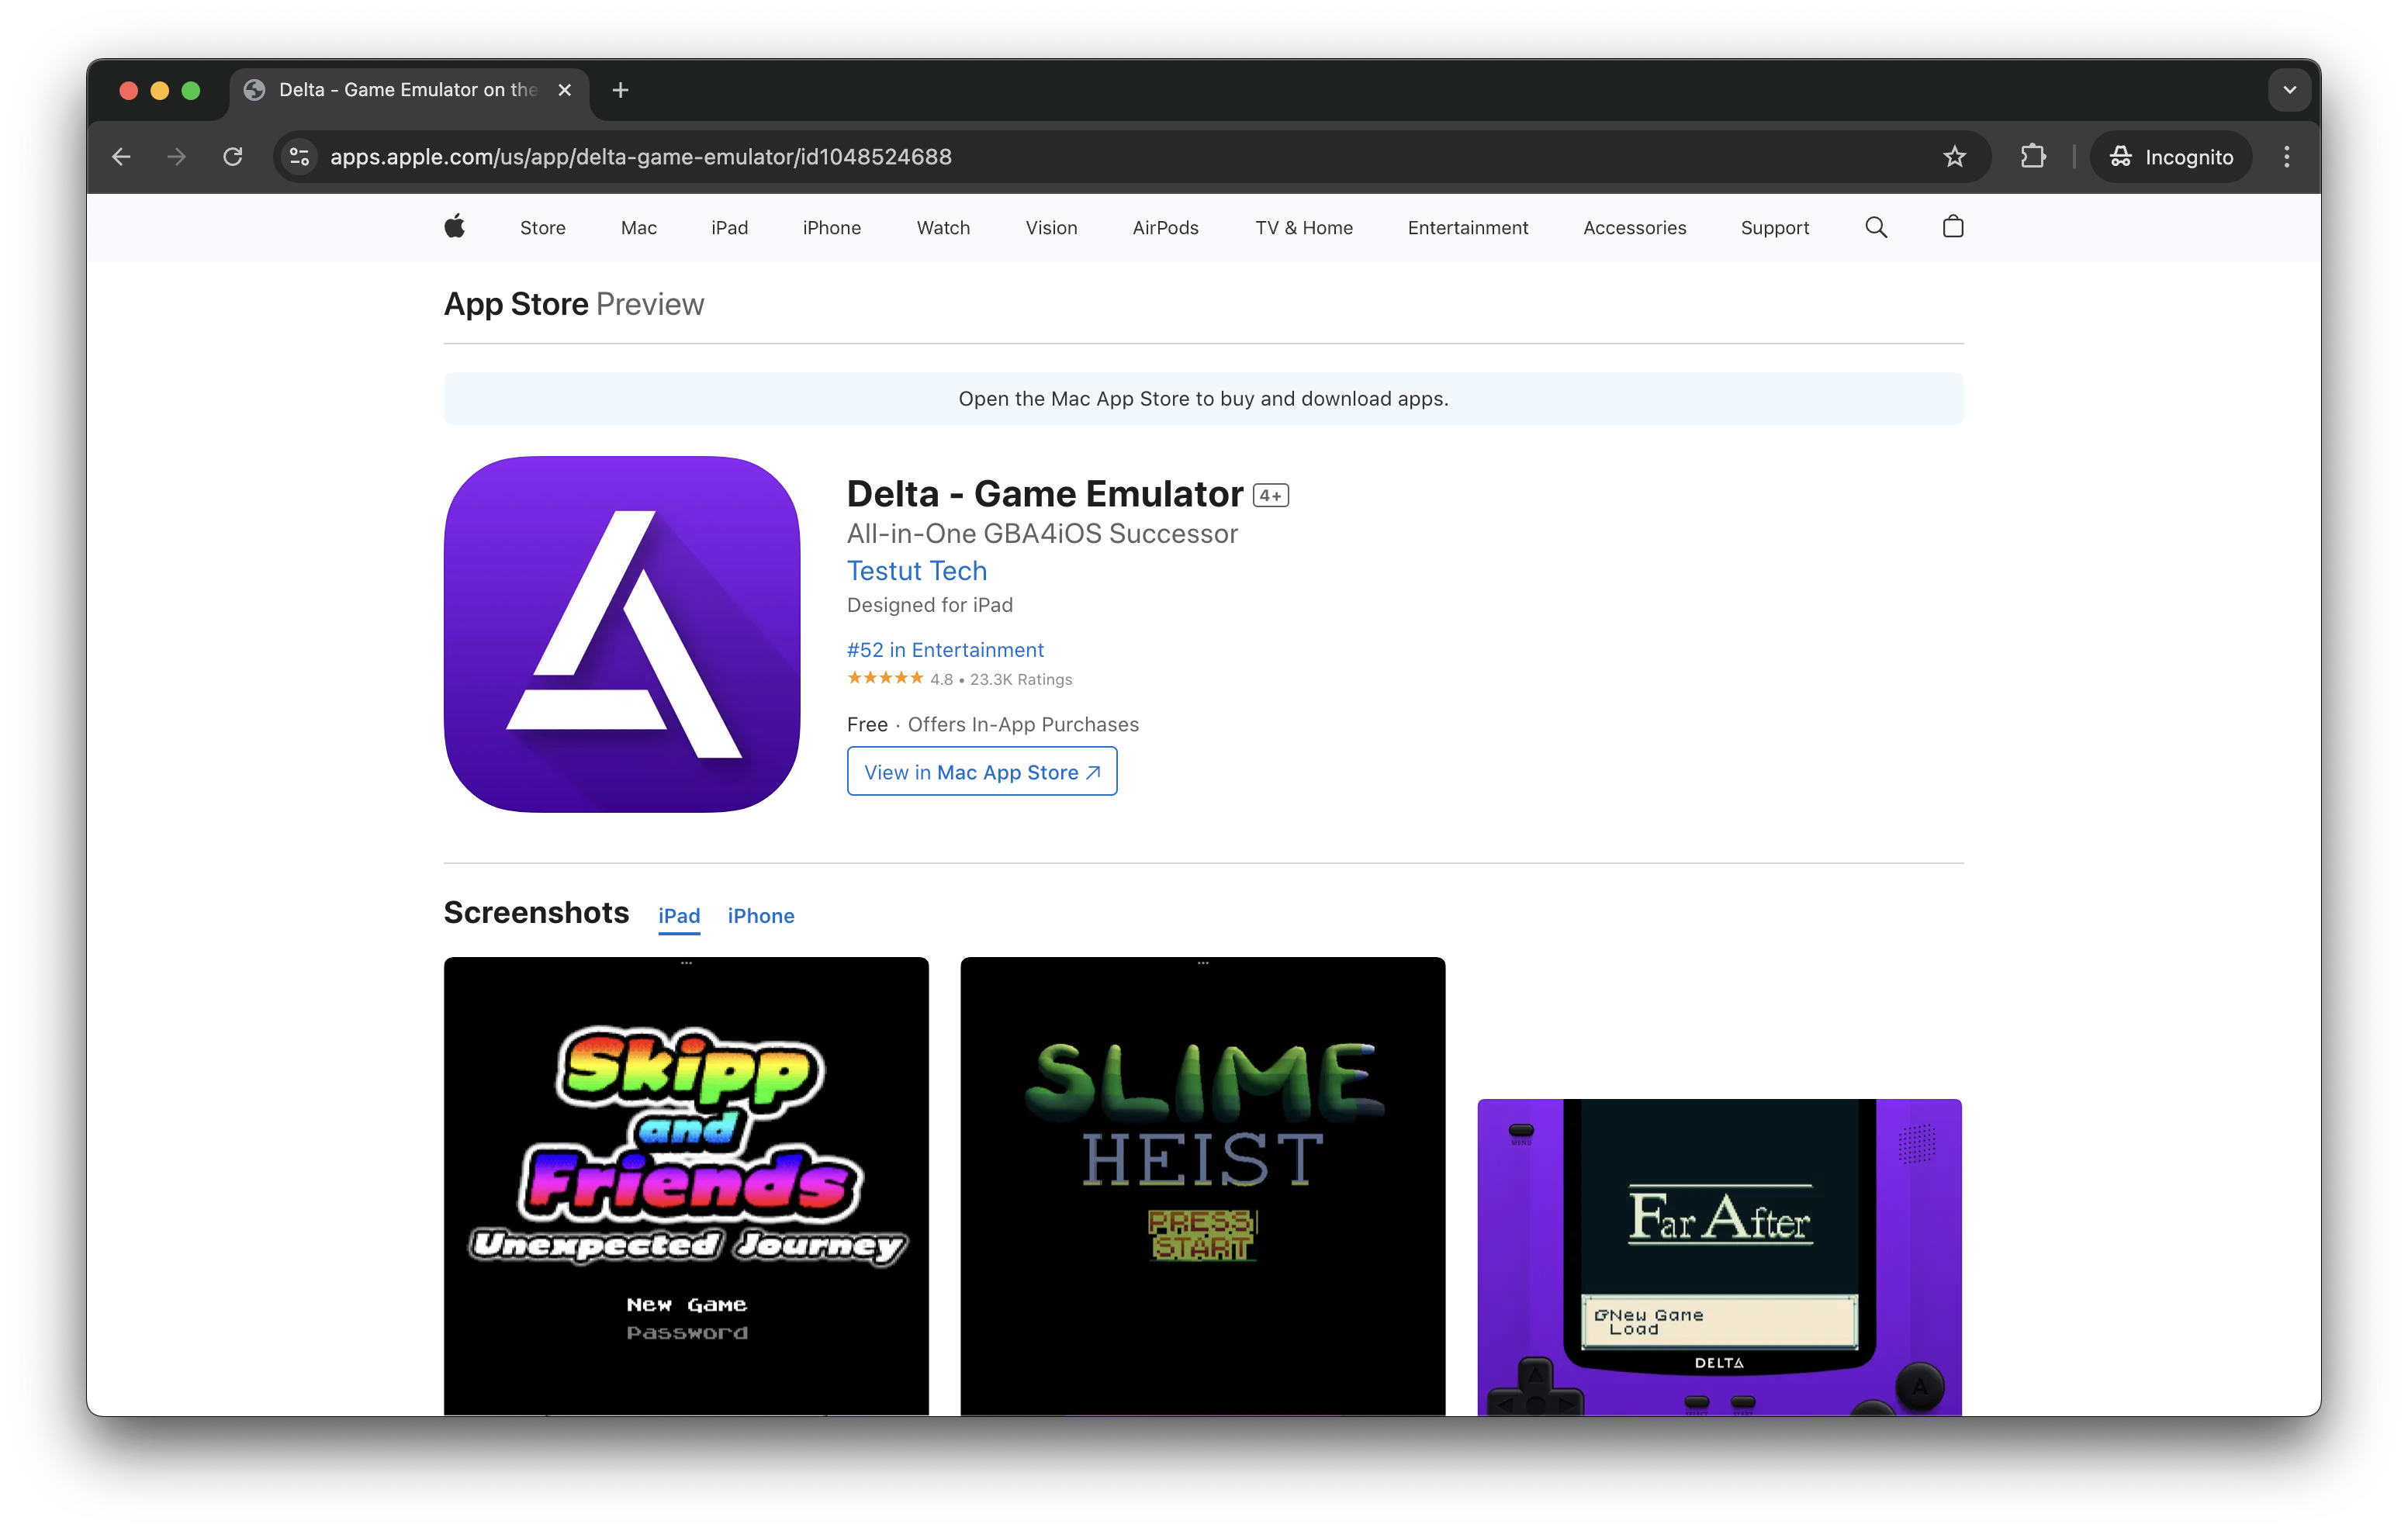Viewport: 2408px width, 1531px height.
Task: Open a new tab with plus icon
Action: click(x=620, y=90)
